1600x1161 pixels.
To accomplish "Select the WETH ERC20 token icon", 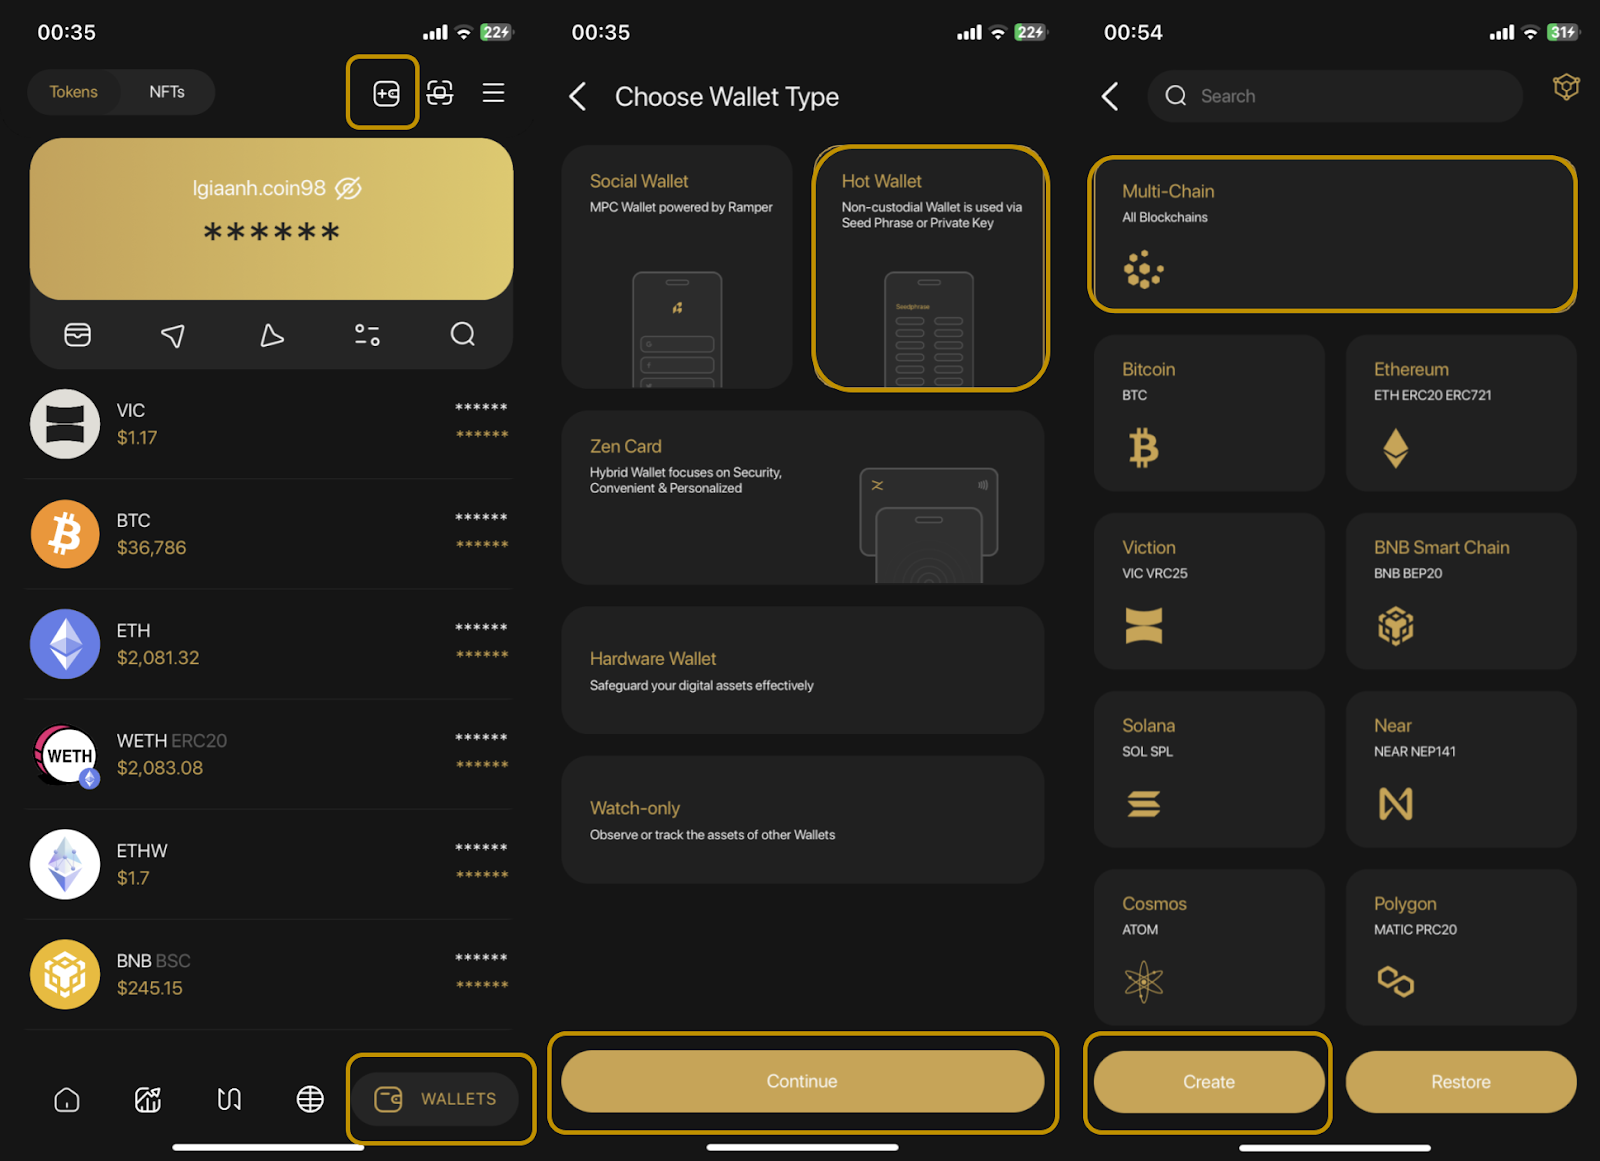I will pyautogui.click(x=65, y=755).
